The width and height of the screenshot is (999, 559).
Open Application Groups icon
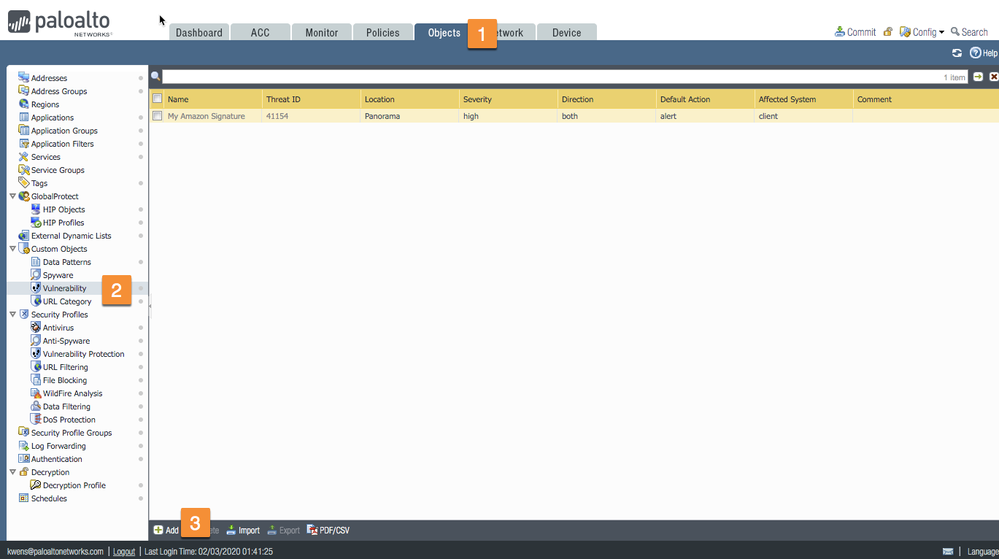pos(24,130)
